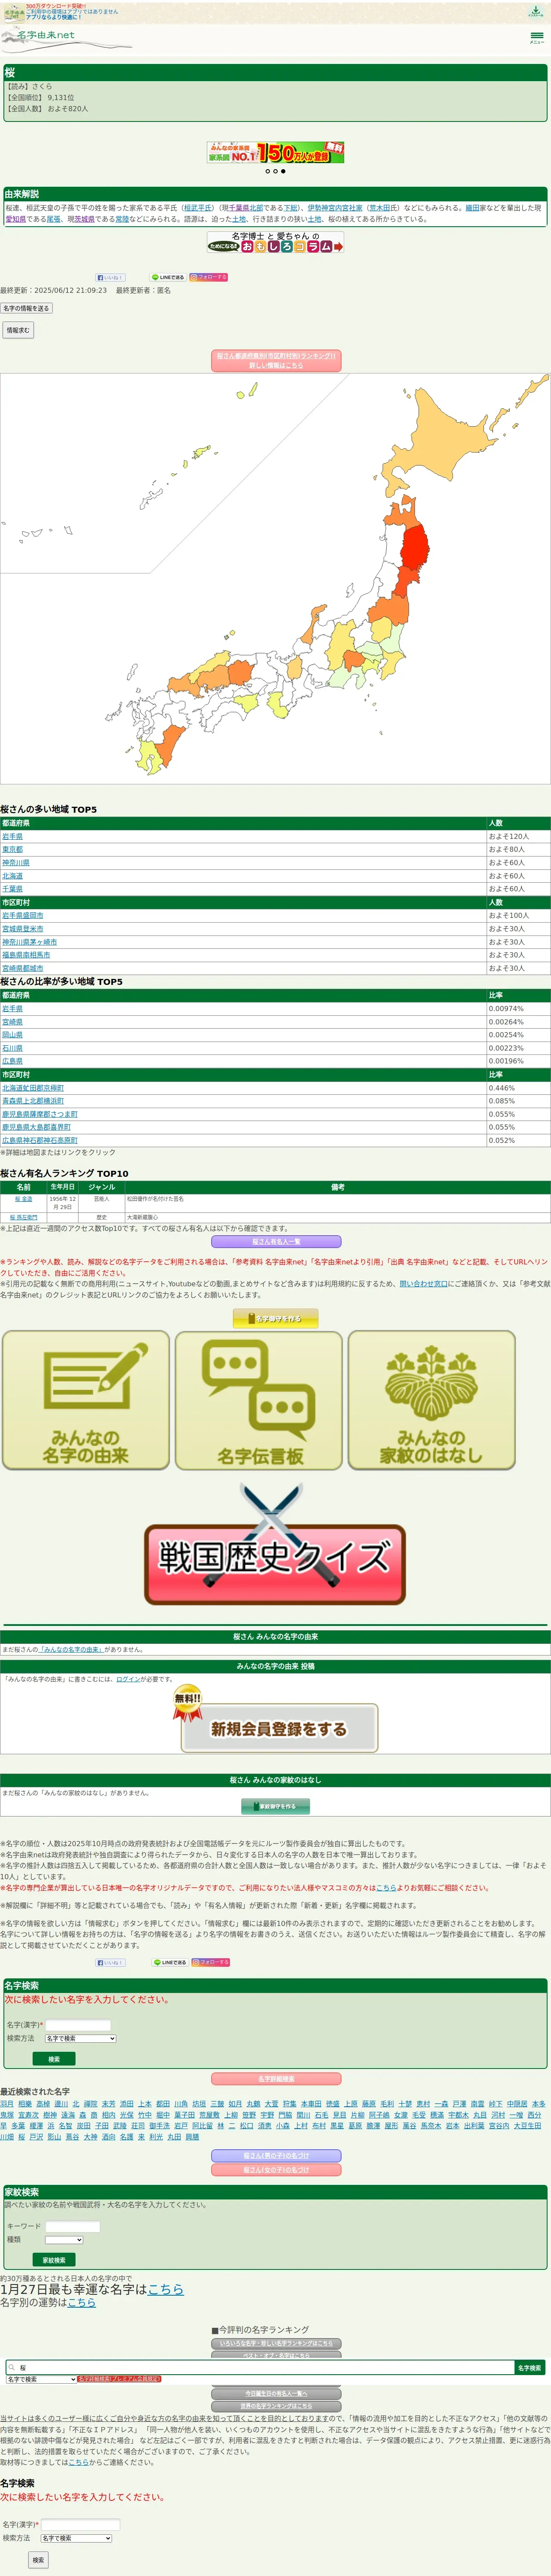Click 今日誕生日の有名人一覧へ button
Image resolution: width=551 pixels, height=2576 pixels.
276,2394
